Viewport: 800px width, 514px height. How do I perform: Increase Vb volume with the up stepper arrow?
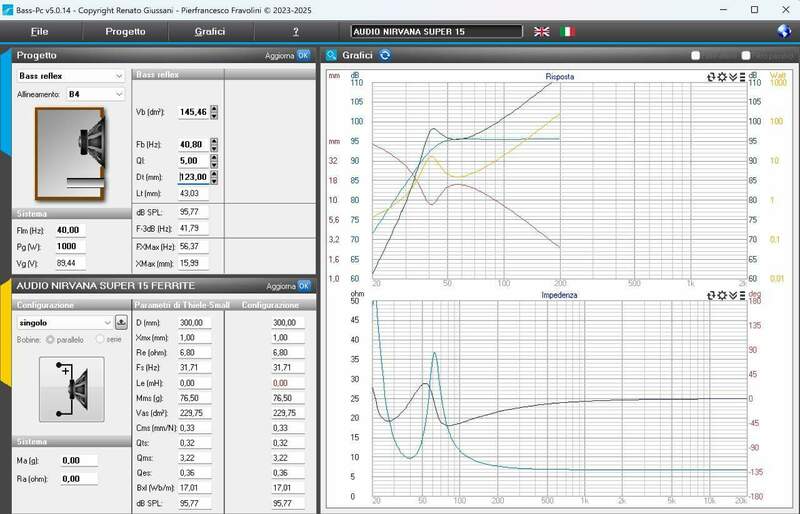click(x=213, y=107)
